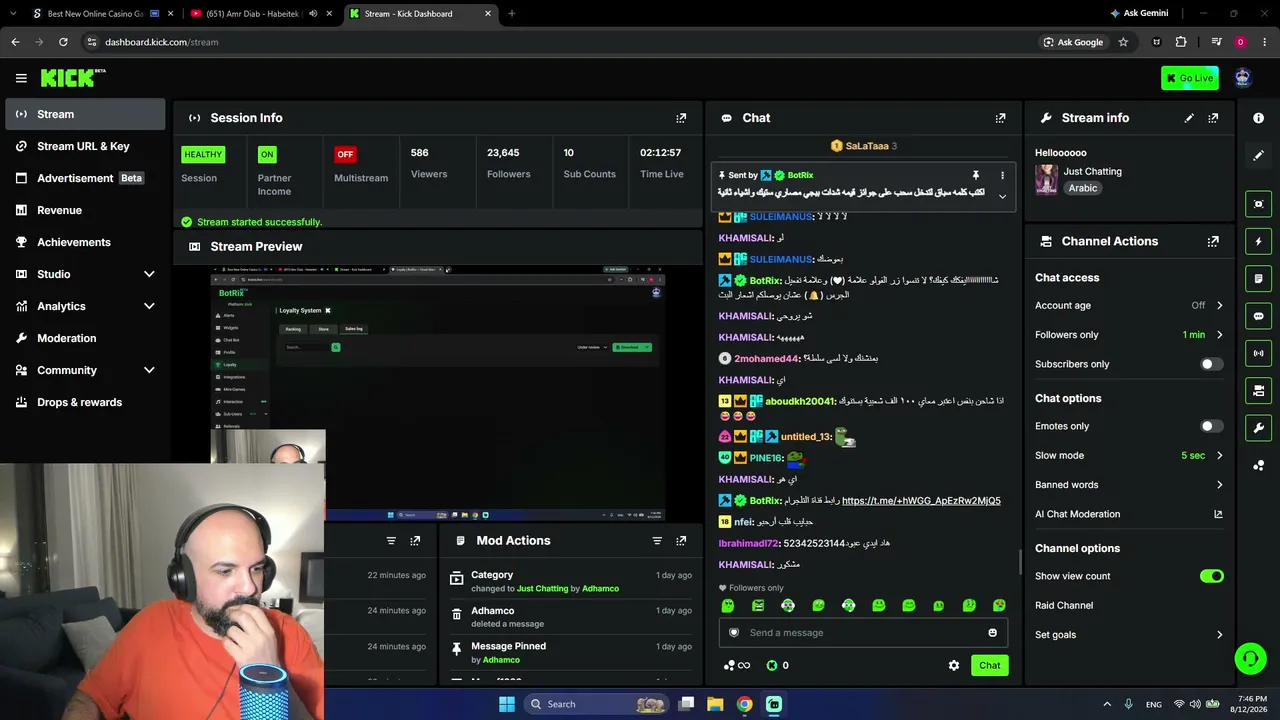Send message with Chat button
The image size is (1280, 720).
[989, 666]
